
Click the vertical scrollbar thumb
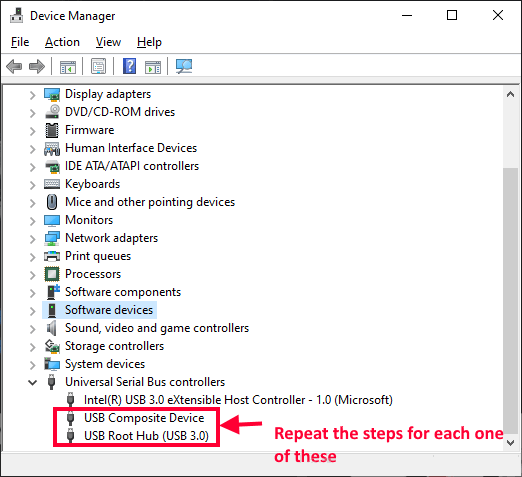510,301
